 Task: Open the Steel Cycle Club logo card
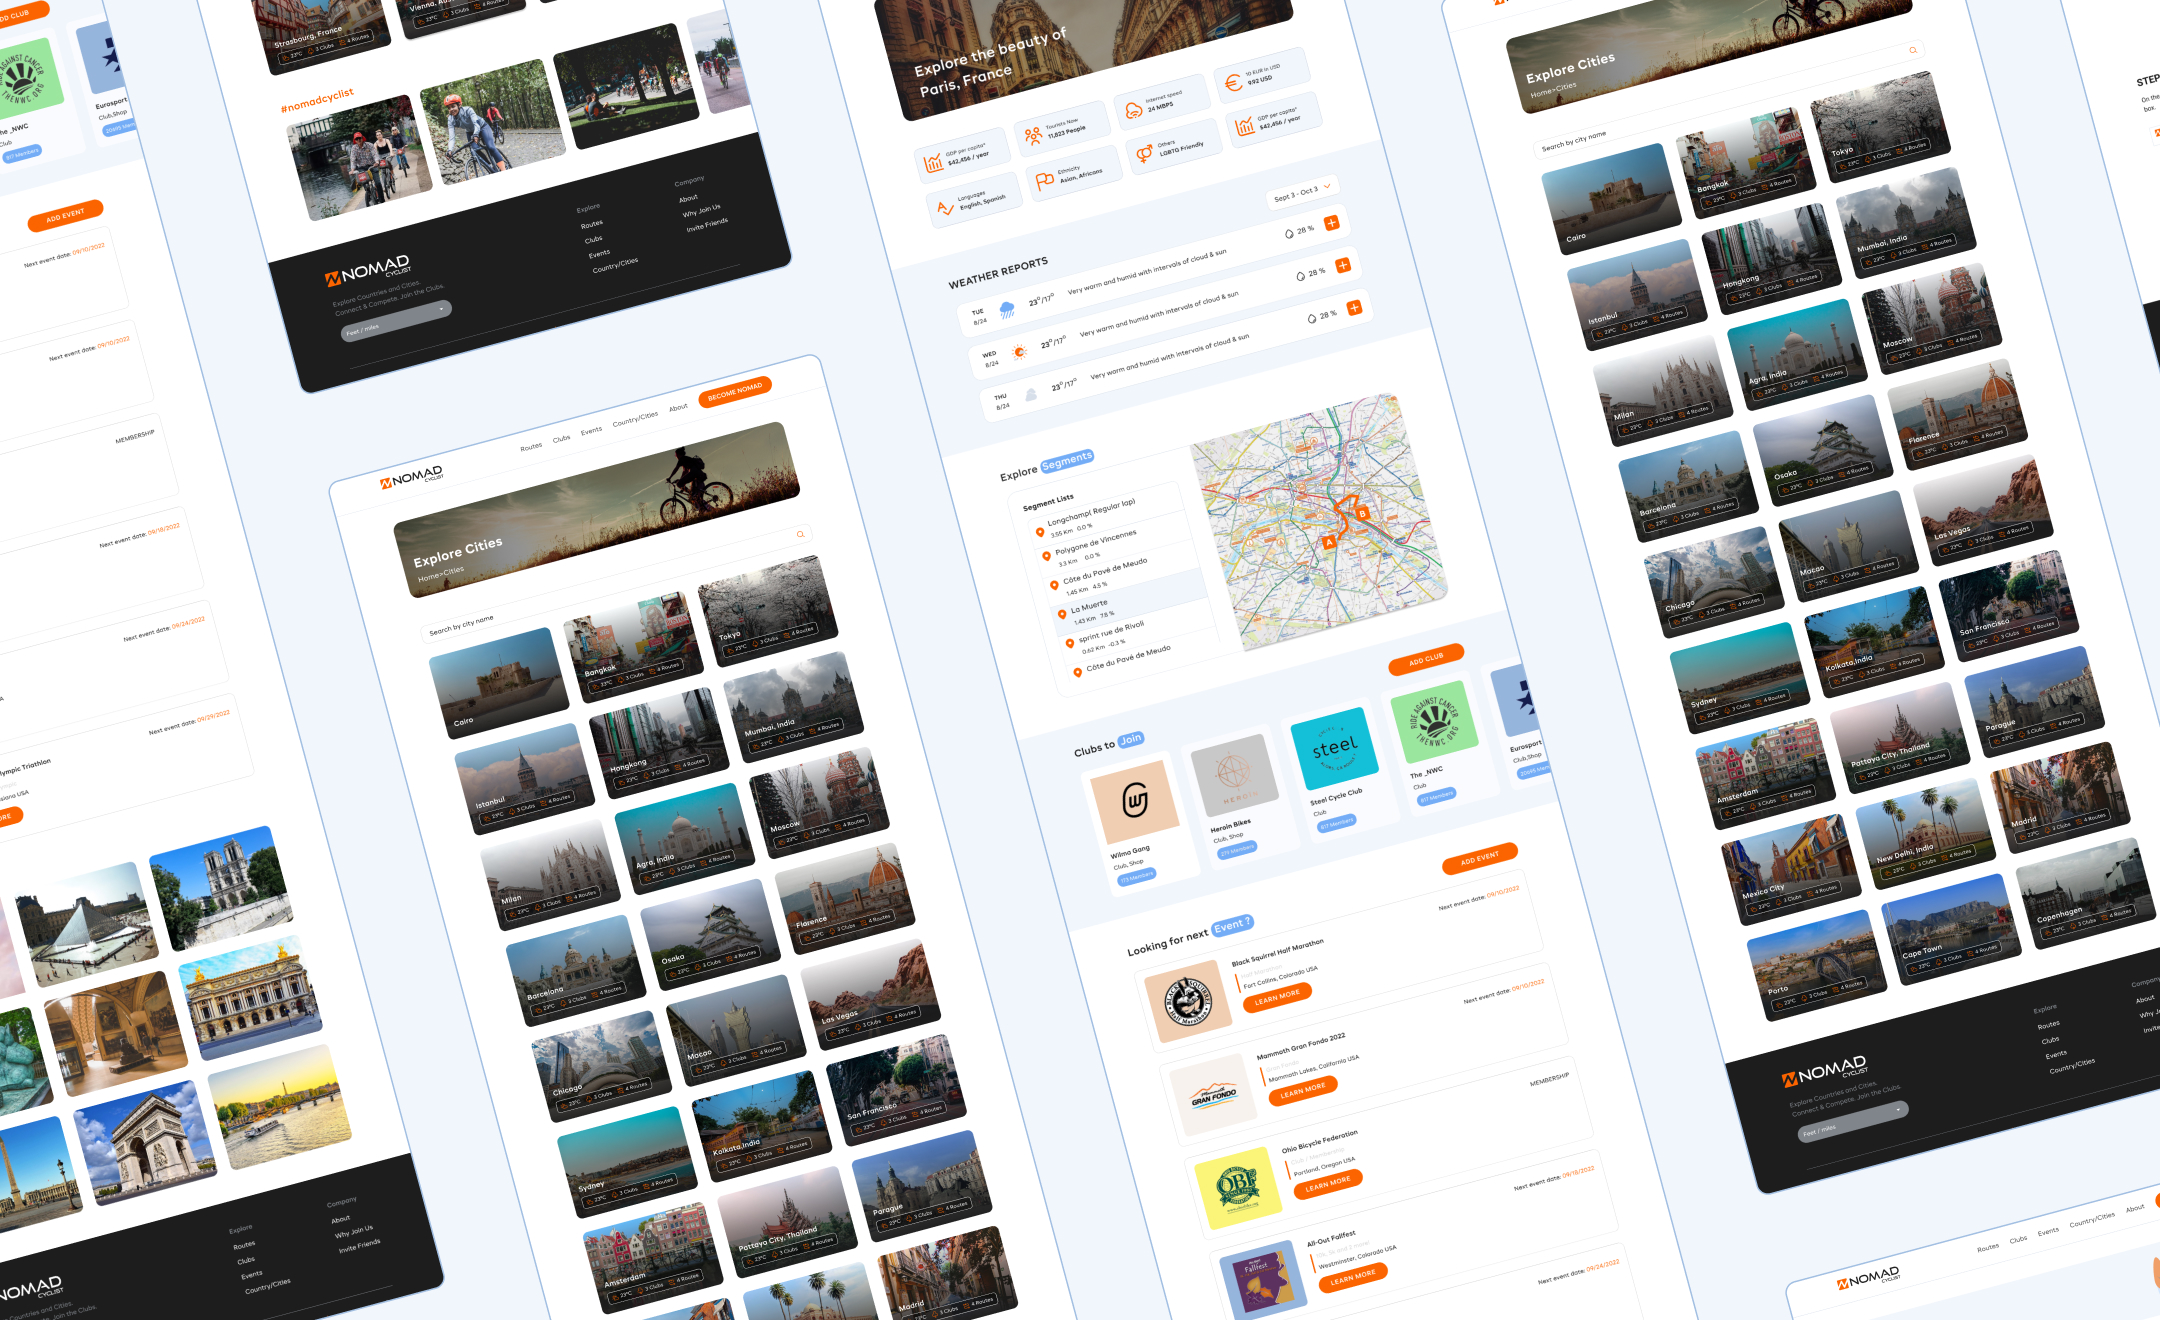[1334, 747]
